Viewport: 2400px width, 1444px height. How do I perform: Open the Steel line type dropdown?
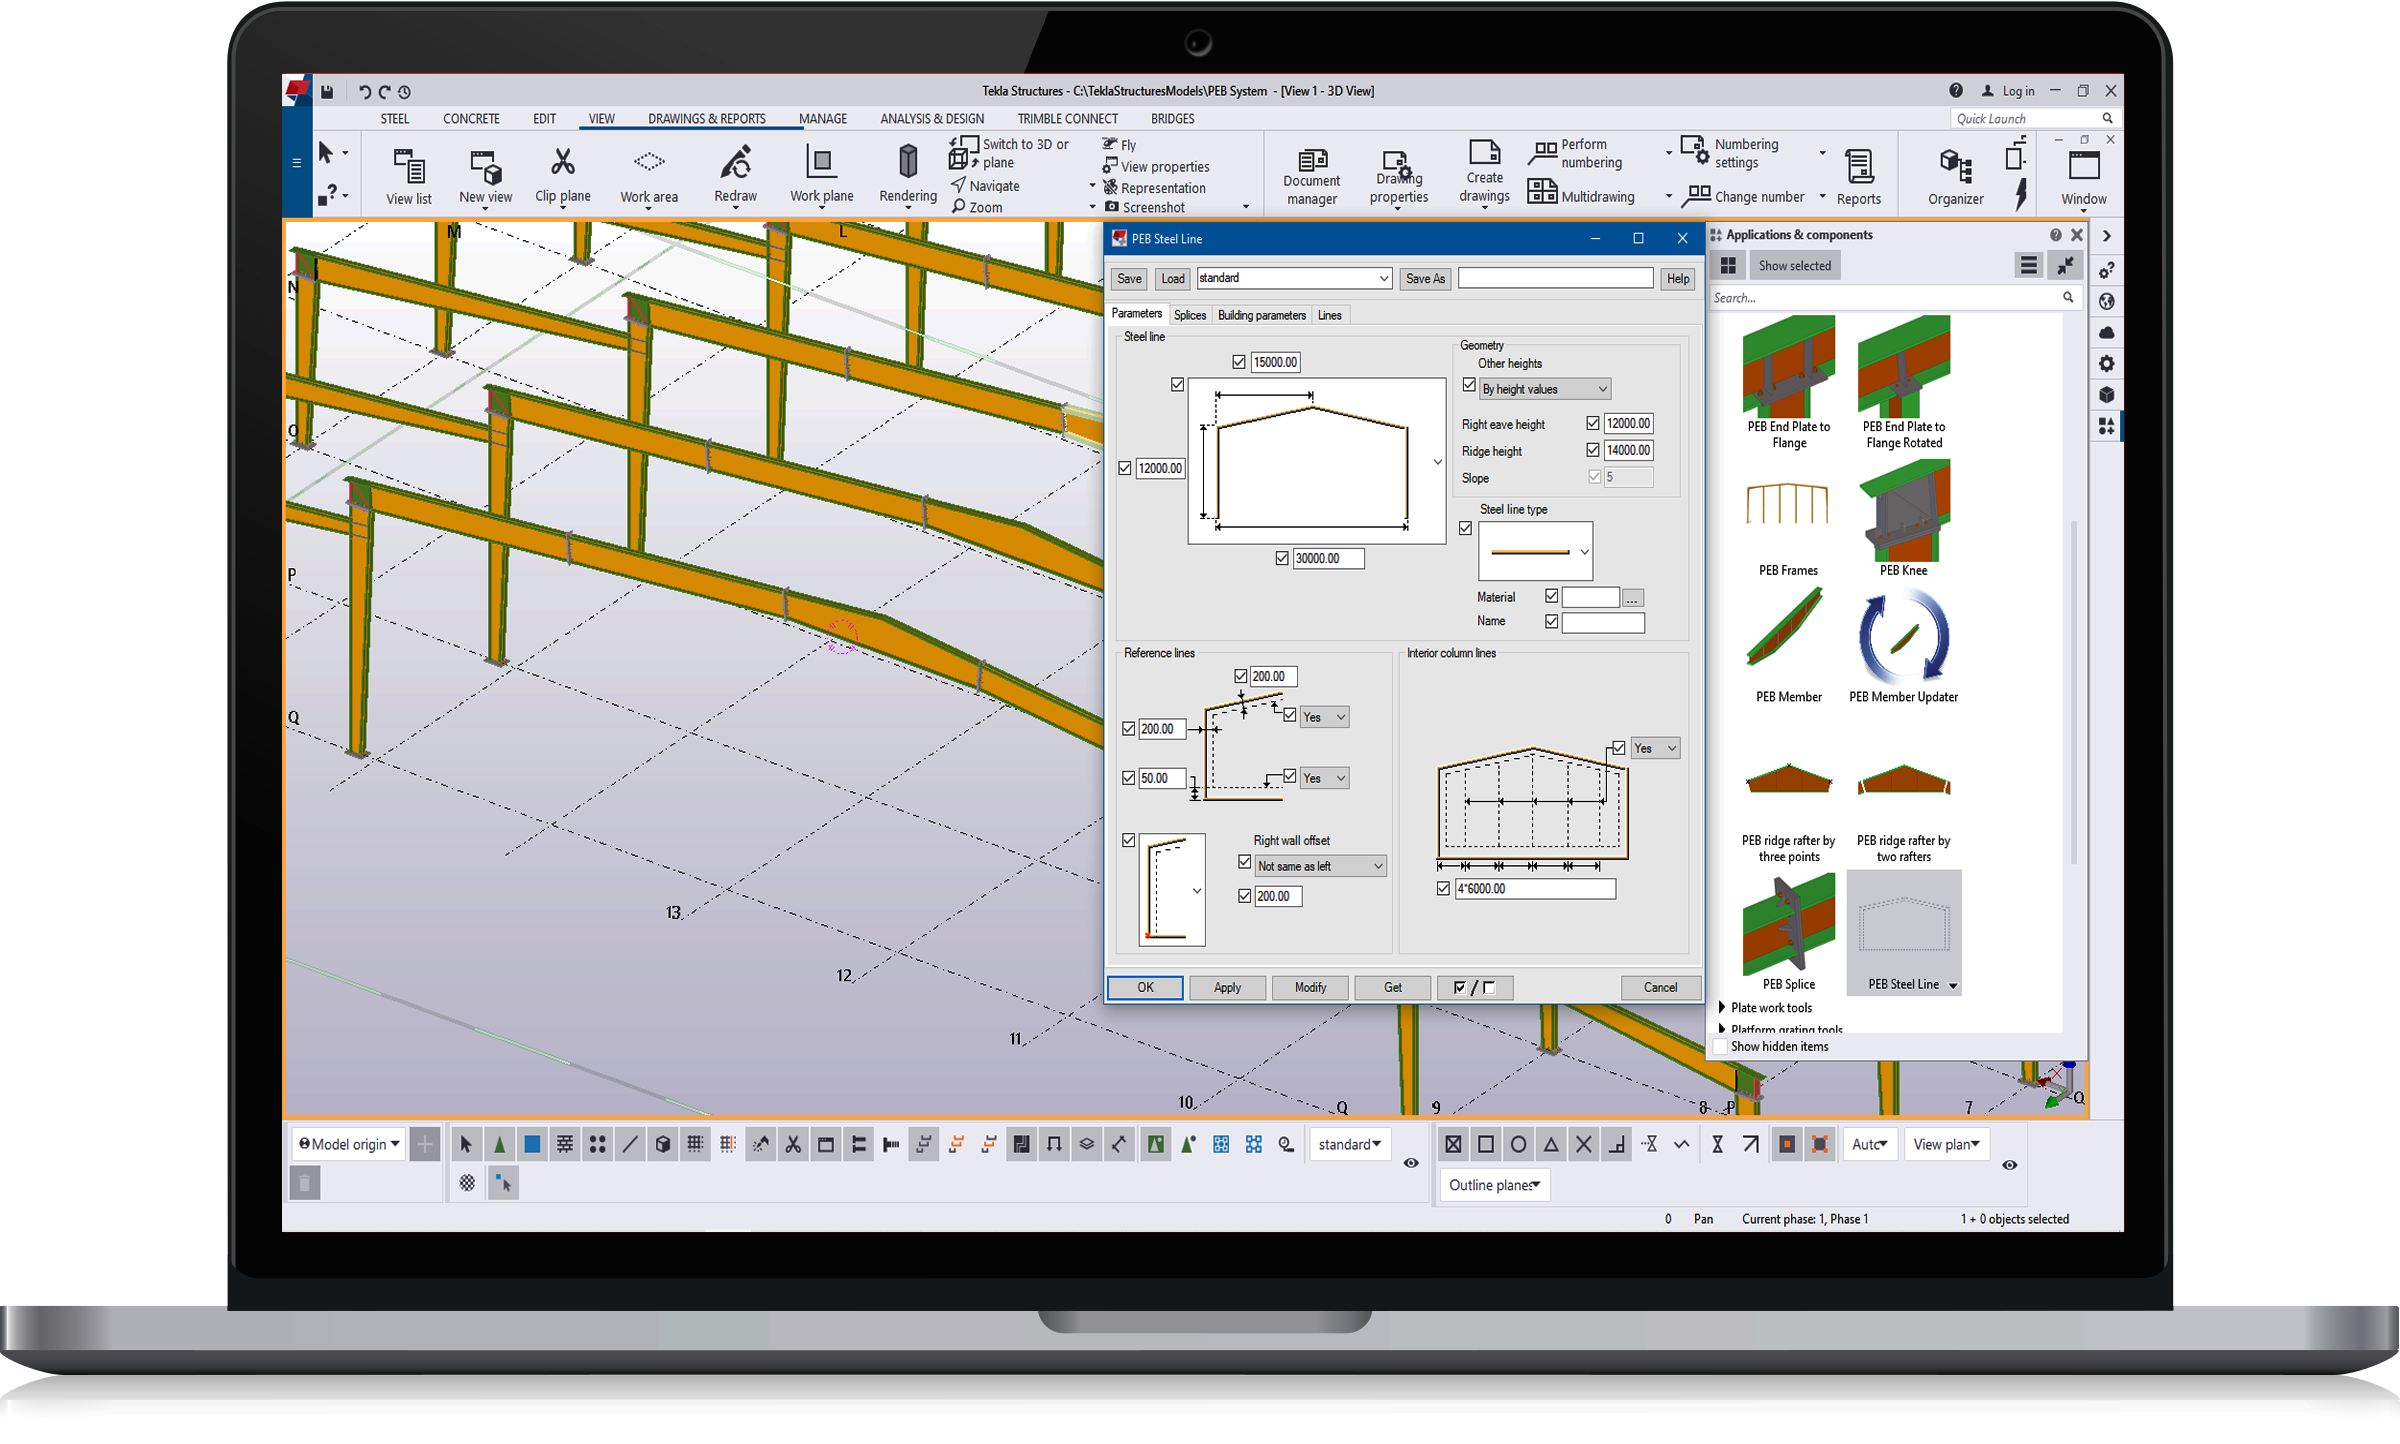(1535, 551)
